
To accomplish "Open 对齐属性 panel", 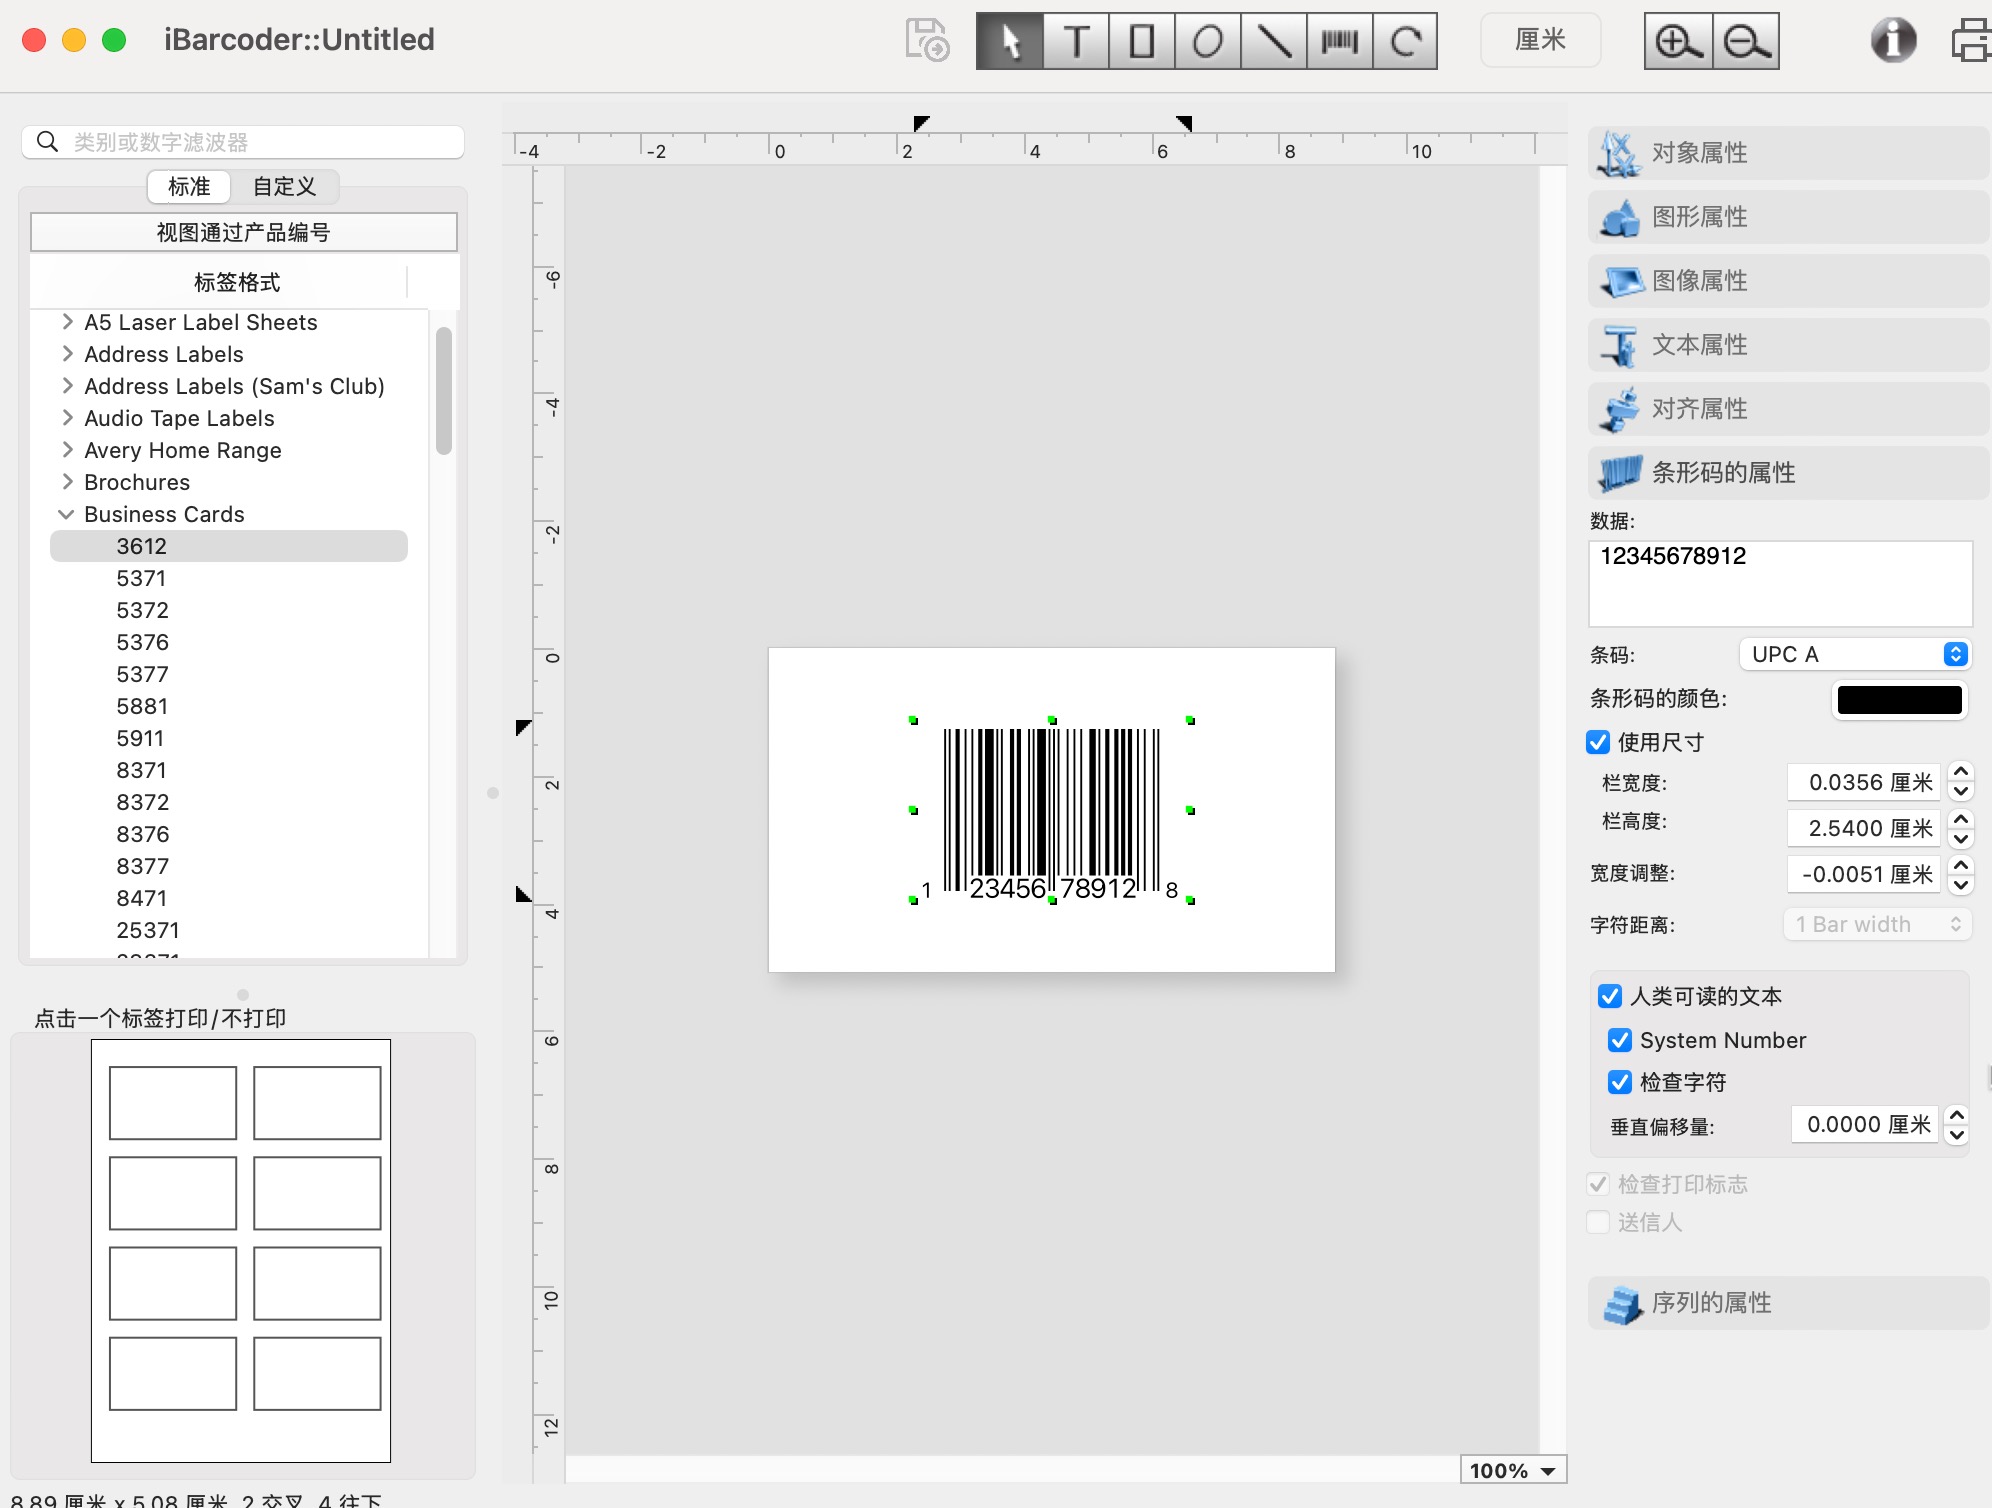I will pyautogui.click(x=1788, y=409).
